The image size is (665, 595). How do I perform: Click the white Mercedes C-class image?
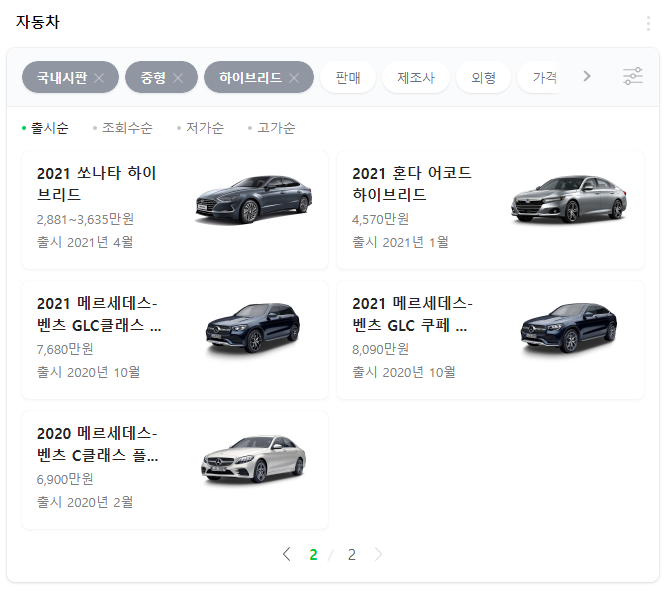point(253,459)
